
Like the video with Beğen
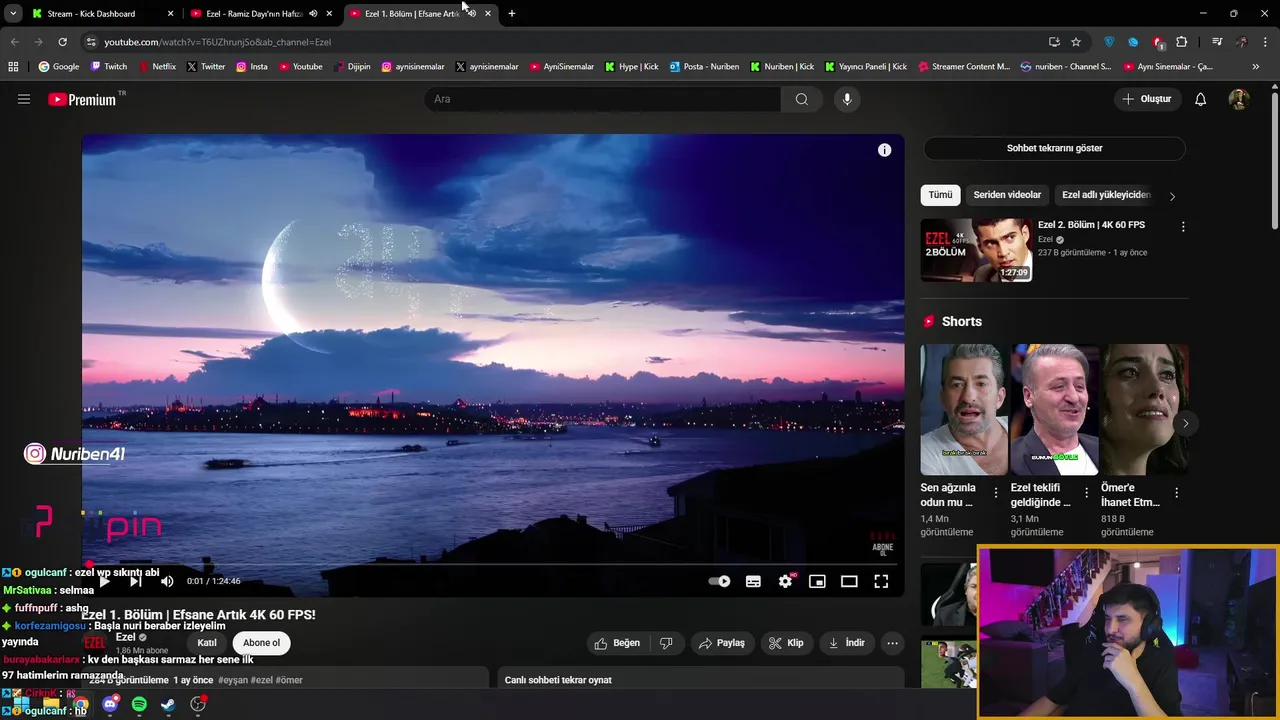click(617, 643)
